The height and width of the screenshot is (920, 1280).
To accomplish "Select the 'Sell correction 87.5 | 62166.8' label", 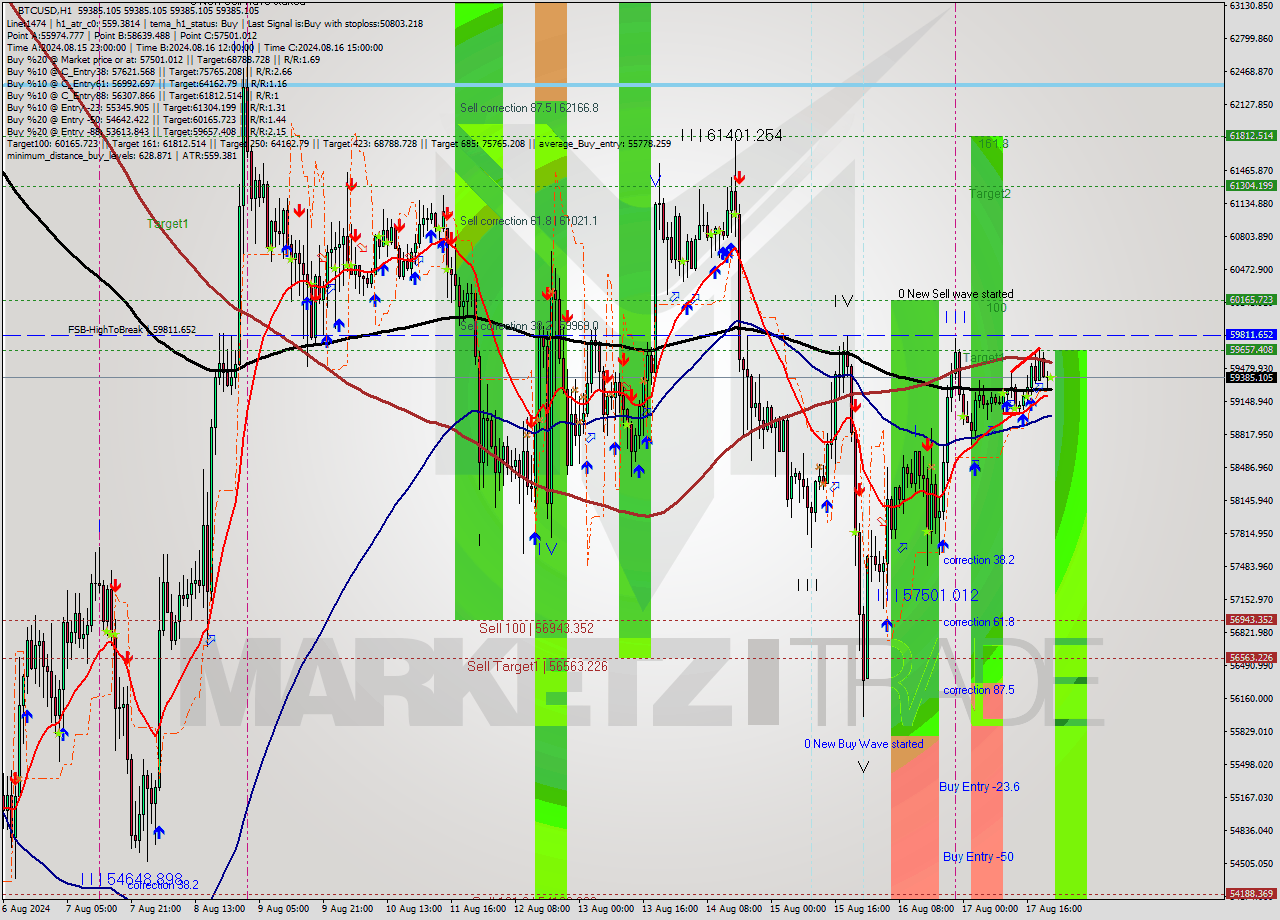I will pos(529,108).
